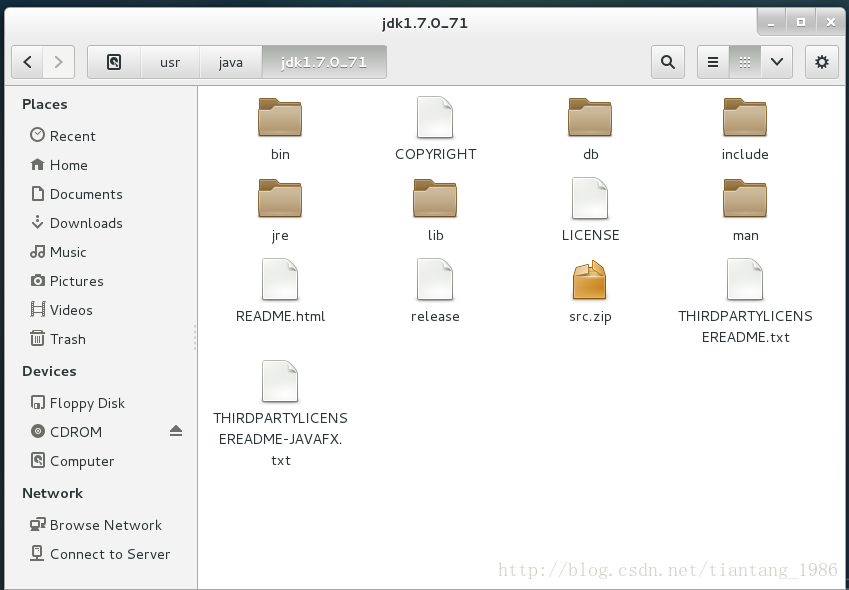This screenshot has width=849, height=590.
Task: Open Videos in sidebar
Action: coord(61,310)
